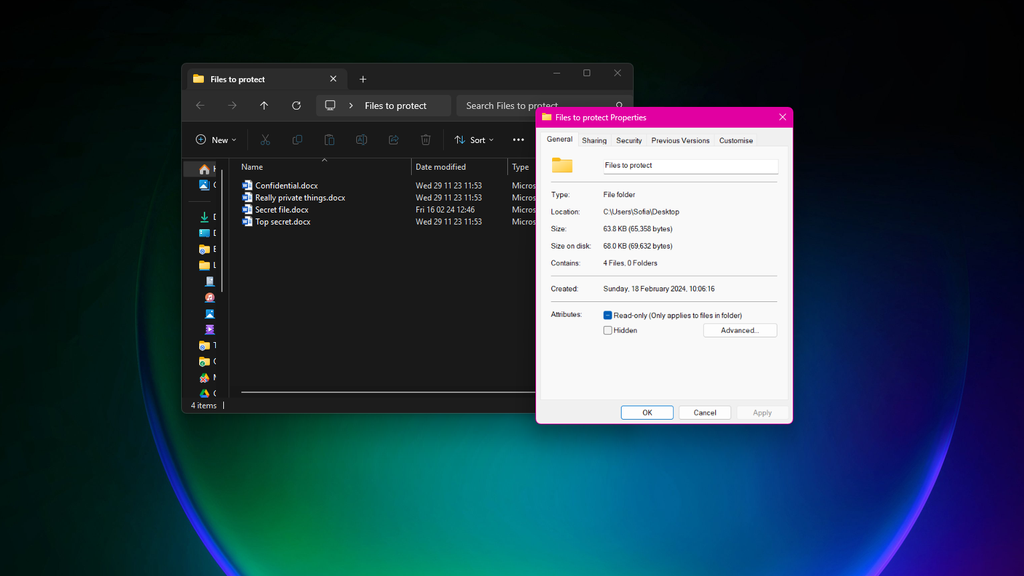Click the Rename icon in the toolbar
Image resolution: width=1024 pixels, height=576 pixels.
pyautogui.click(x=361, y=139)
